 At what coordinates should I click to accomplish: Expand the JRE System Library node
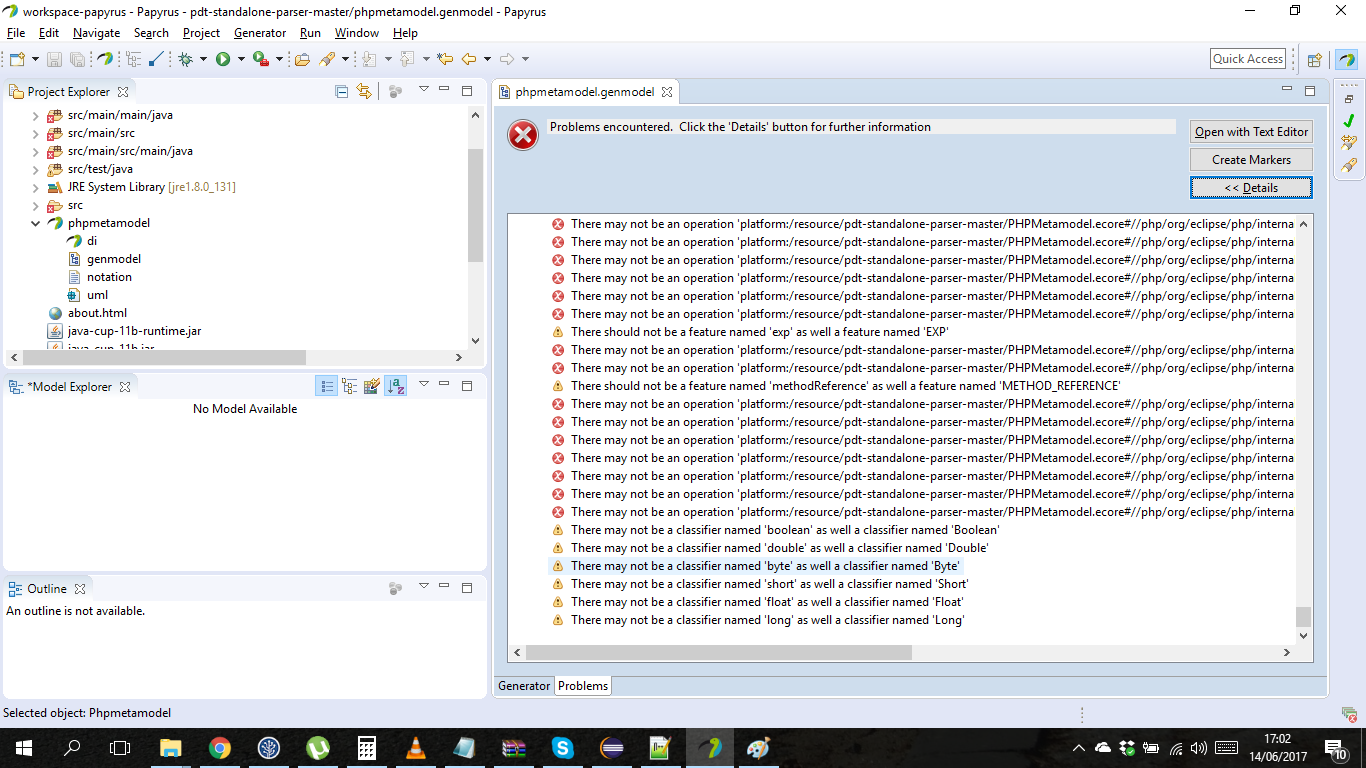point(36,187)
